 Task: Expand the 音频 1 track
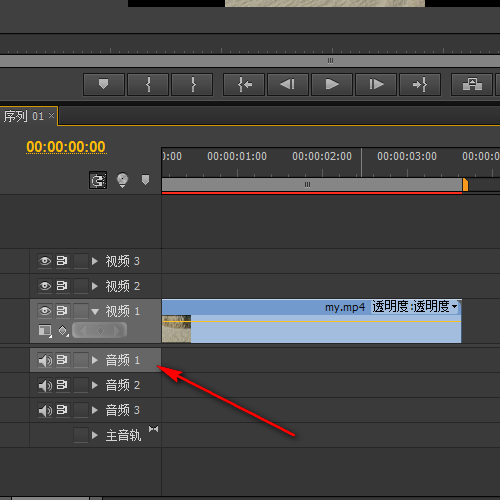(95, 360)
